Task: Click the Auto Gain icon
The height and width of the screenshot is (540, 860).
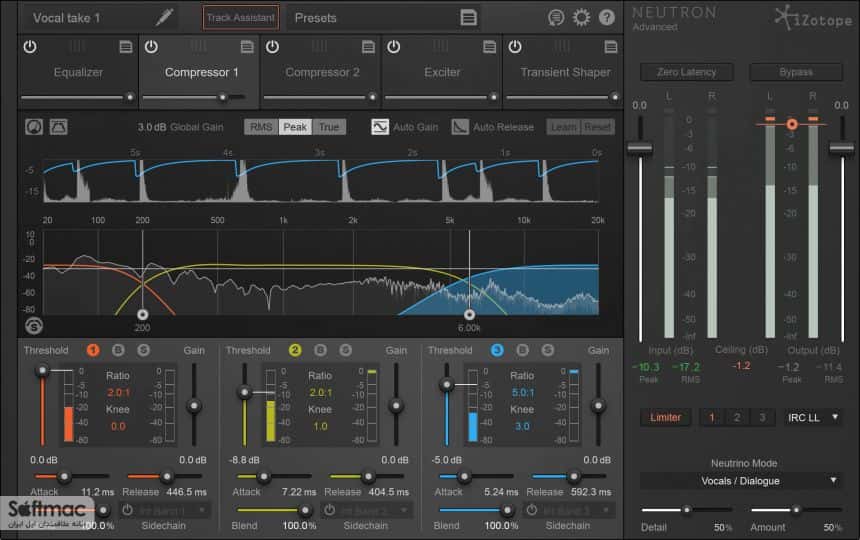Action: (x=380, y=127)
